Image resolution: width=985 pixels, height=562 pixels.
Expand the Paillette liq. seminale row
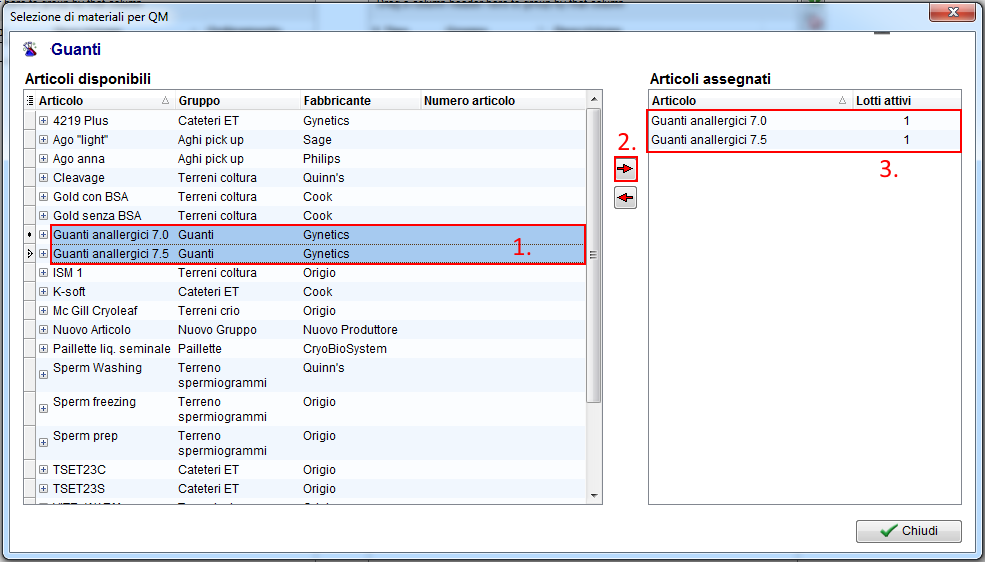click(43, 349)
